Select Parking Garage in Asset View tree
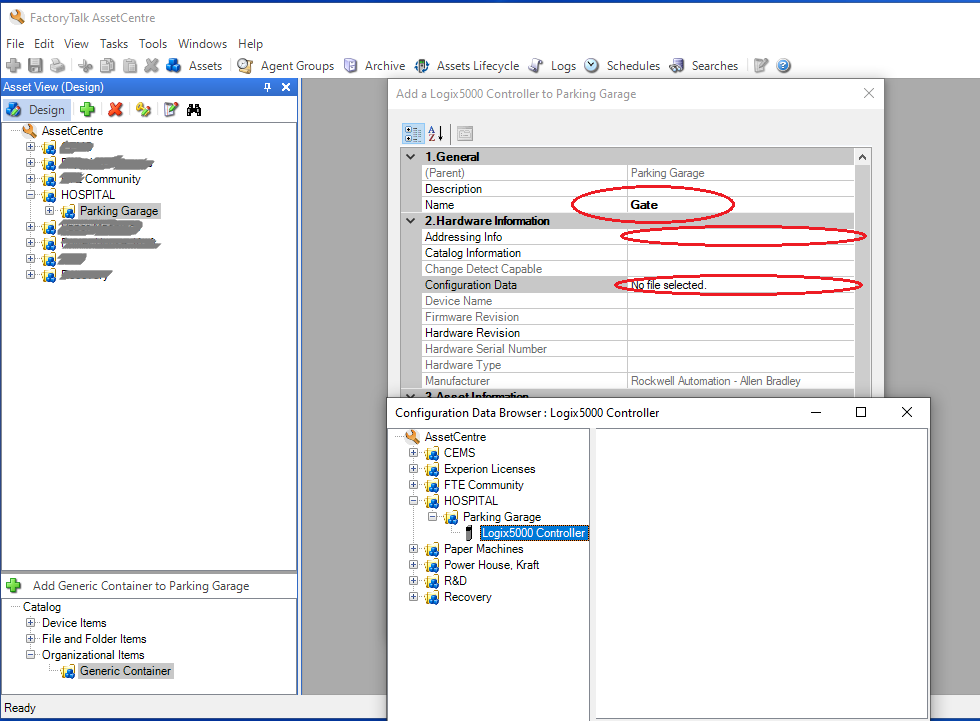Screen dimensions: 980x721 pos(119,211)
